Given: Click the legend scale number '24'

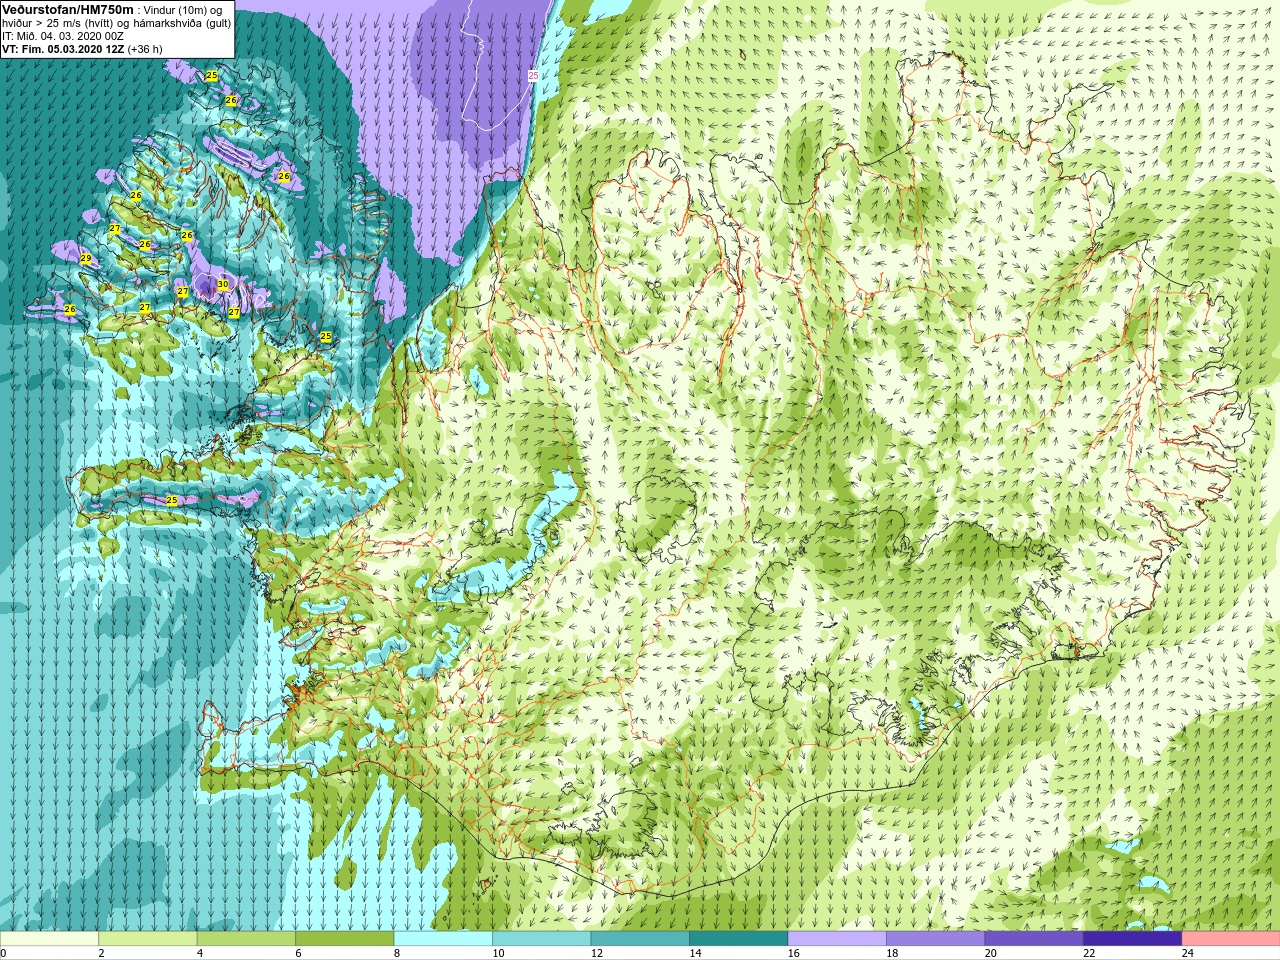Looking at the screenshot, I should [1187, 953].
